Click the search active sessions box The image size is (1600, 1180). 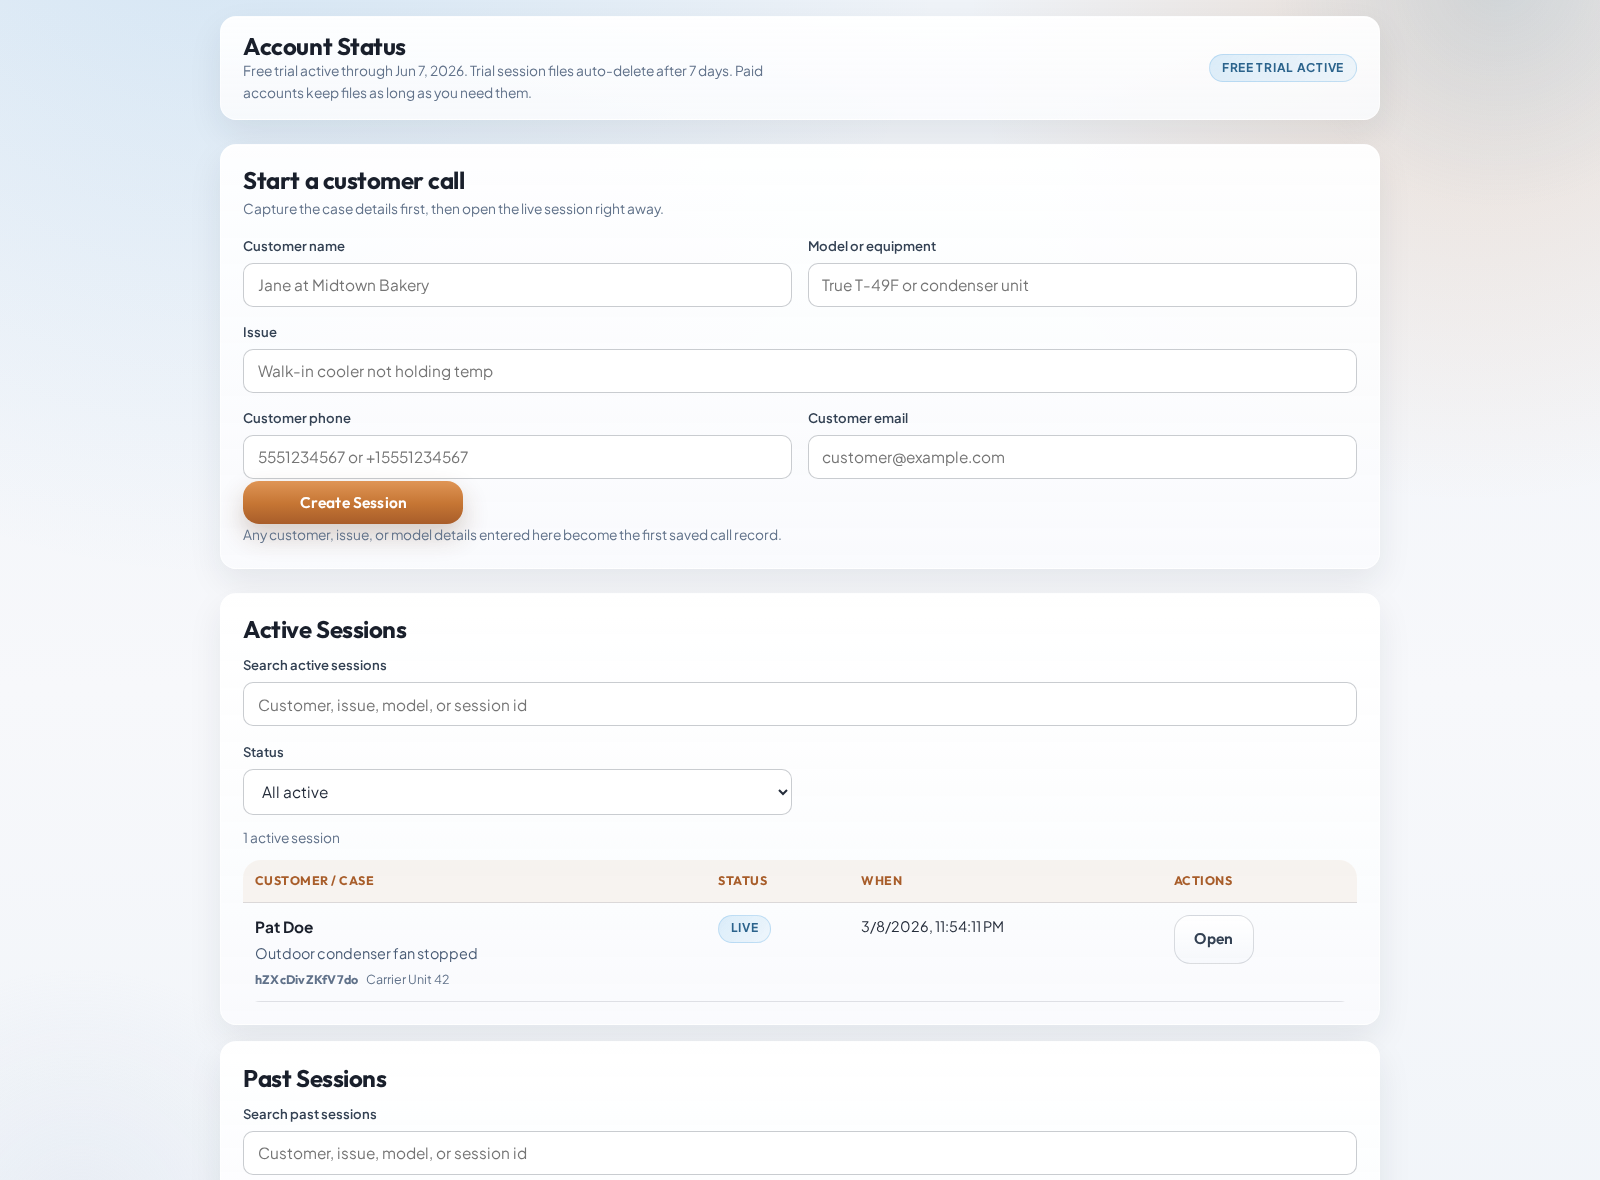pyautogui.click(x=799, y=704)
